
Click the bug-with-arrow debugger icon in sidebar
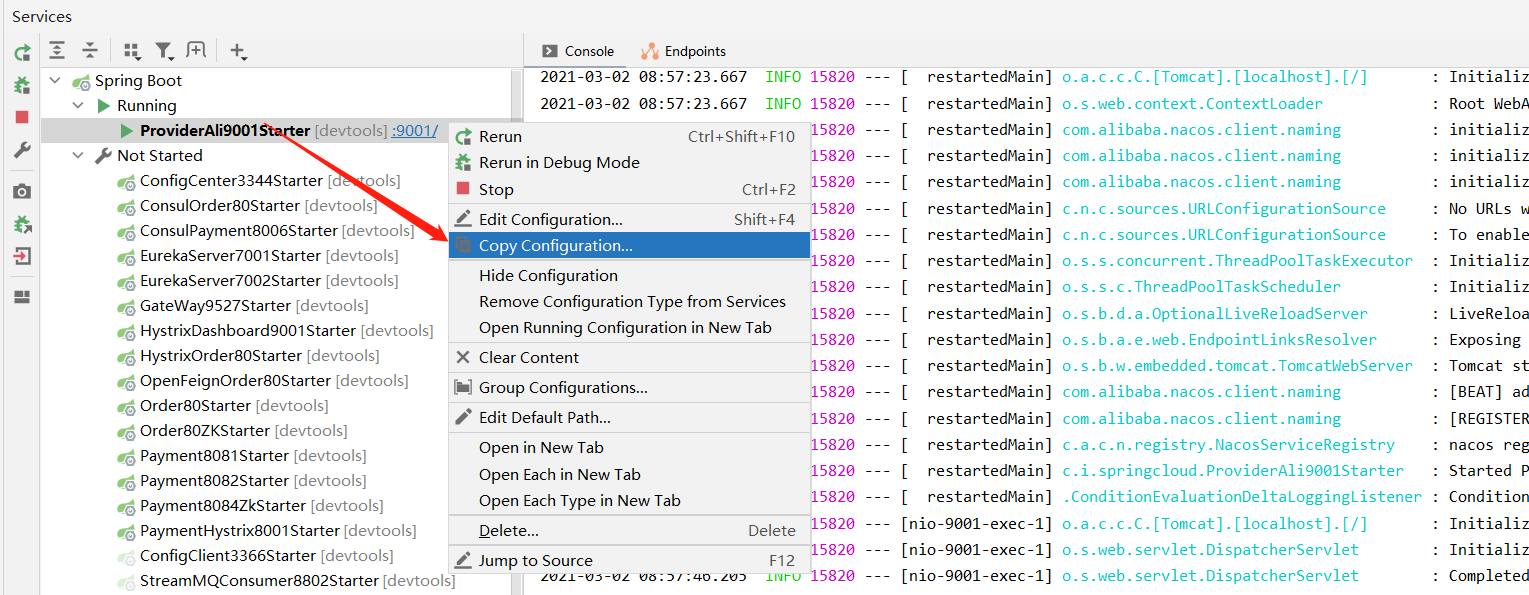[22, 224]
